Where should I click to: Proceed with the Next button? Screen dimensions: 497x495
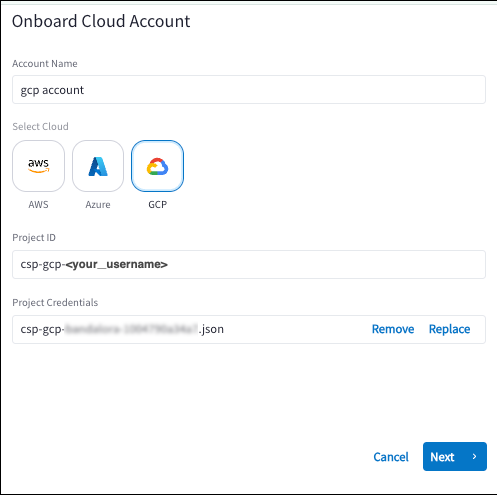[455, 456]
